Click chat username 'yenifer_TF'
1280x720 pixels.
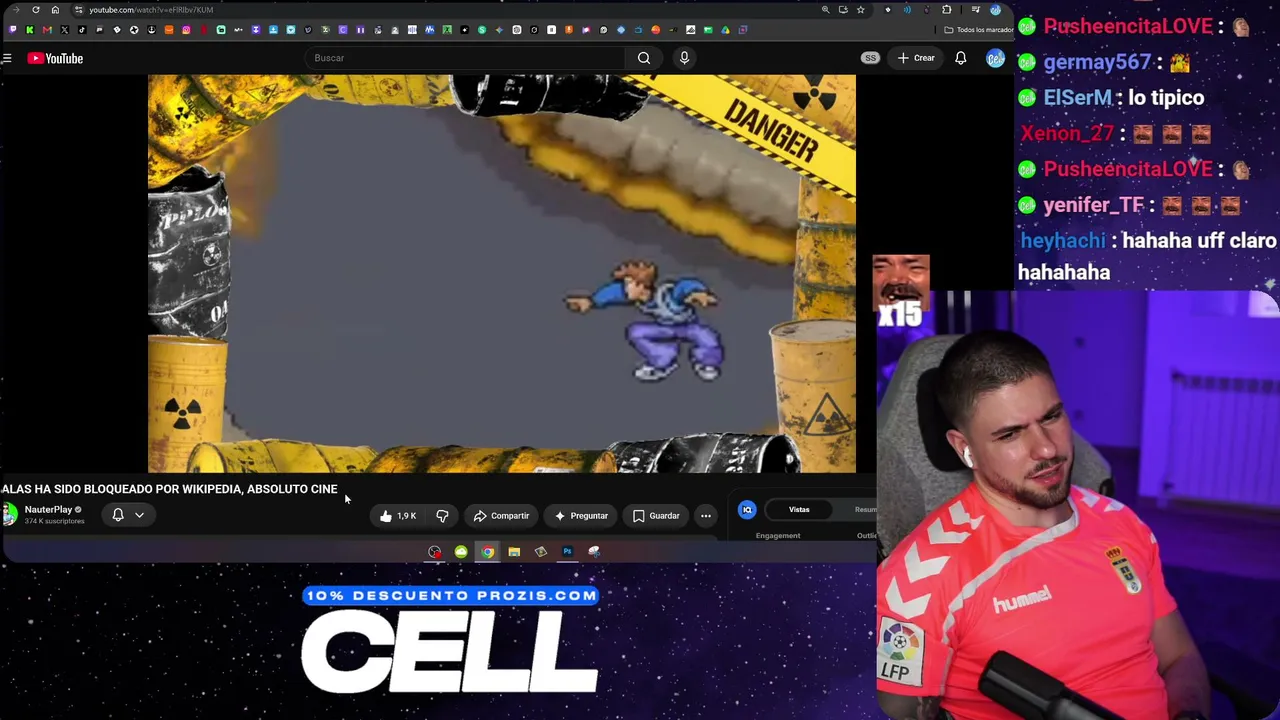point(1094,205)
